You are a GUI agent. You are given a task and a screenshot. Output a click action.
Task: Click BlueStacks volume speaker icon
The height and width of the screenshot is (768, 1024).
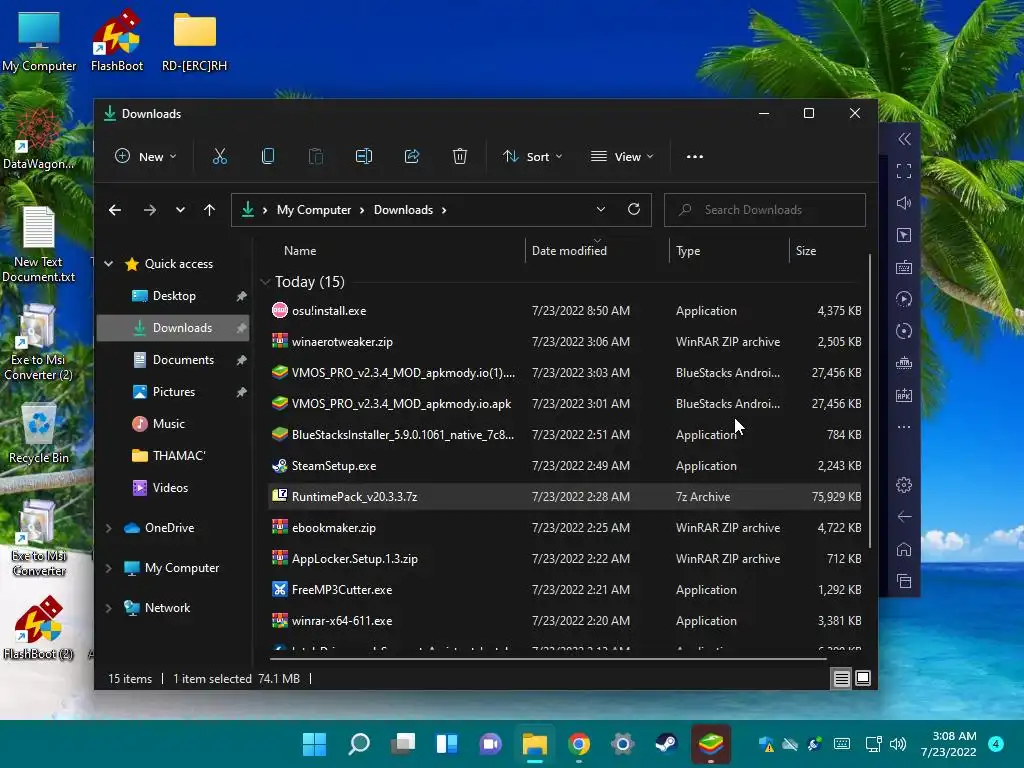pos(904,203)
